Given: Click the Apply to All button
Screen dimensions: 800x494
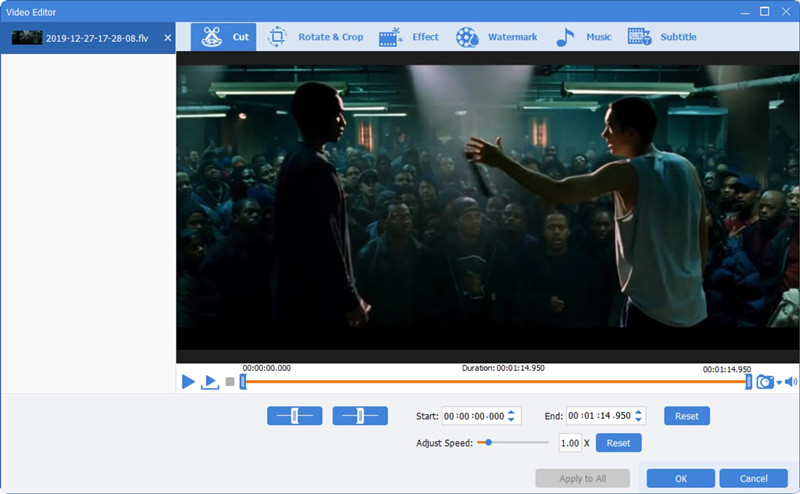Looking at the screenshot, I should pos(583,478).
